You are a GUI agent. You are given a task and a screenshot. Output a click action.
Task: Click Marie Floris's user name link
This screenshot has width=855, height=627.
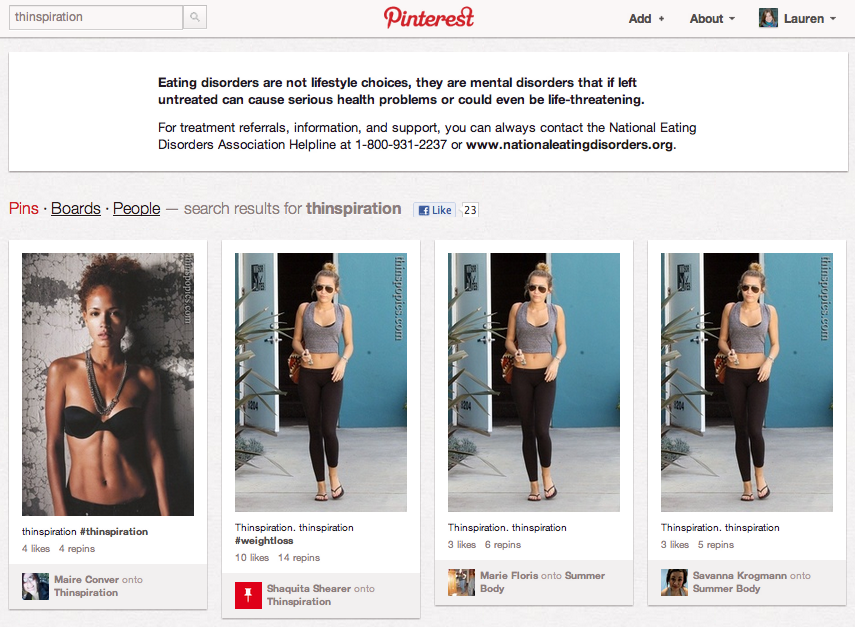point(509,576)
